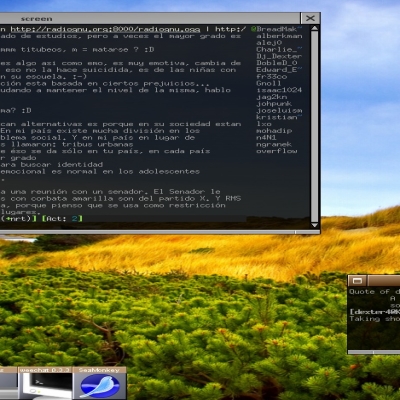Screen dimensions: 400x400
Task: Select nick ngranek in the nick list
Action: tap(274, 144)
